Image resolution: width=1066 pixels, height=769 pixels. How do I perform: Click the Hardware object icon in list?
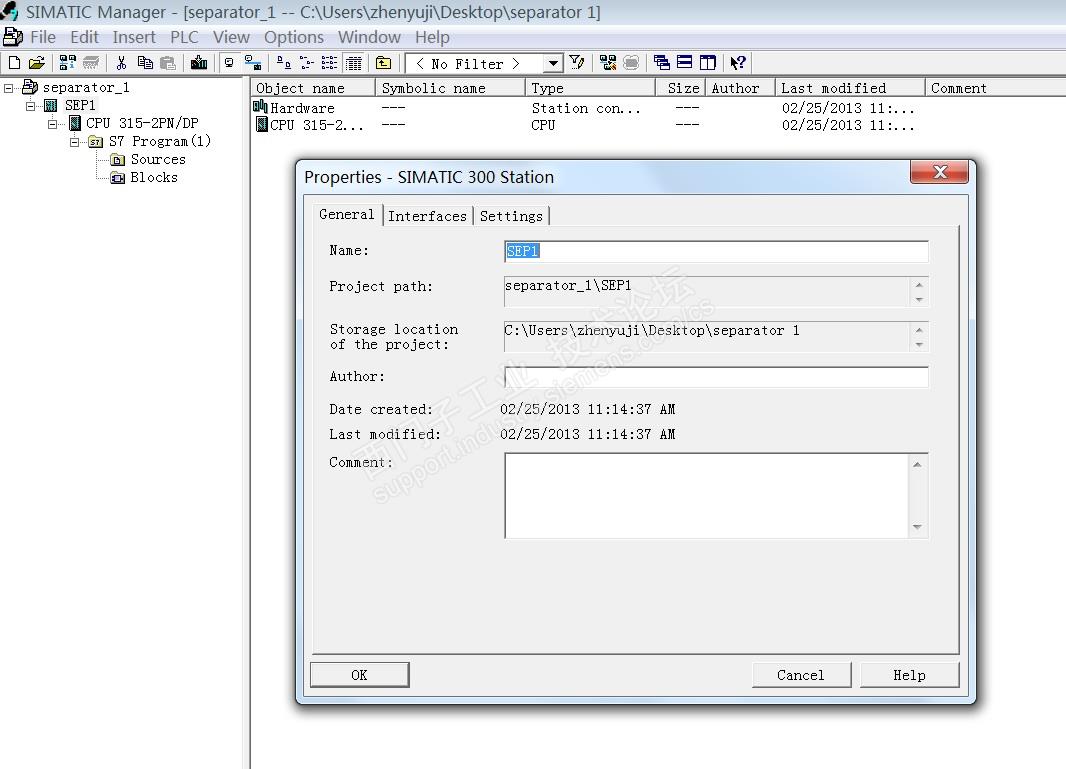[260, 107]
